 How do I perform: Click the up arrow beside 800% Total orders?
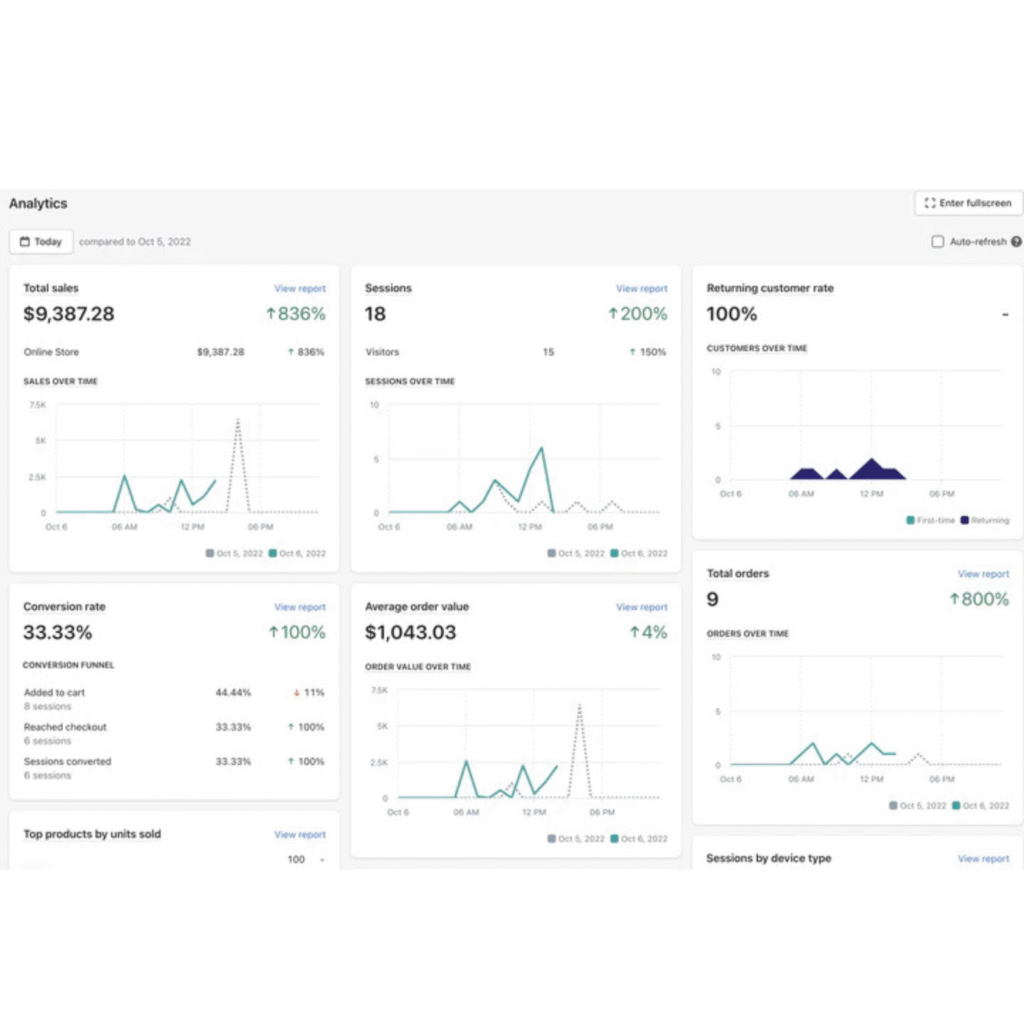click(x=954, y=600)
